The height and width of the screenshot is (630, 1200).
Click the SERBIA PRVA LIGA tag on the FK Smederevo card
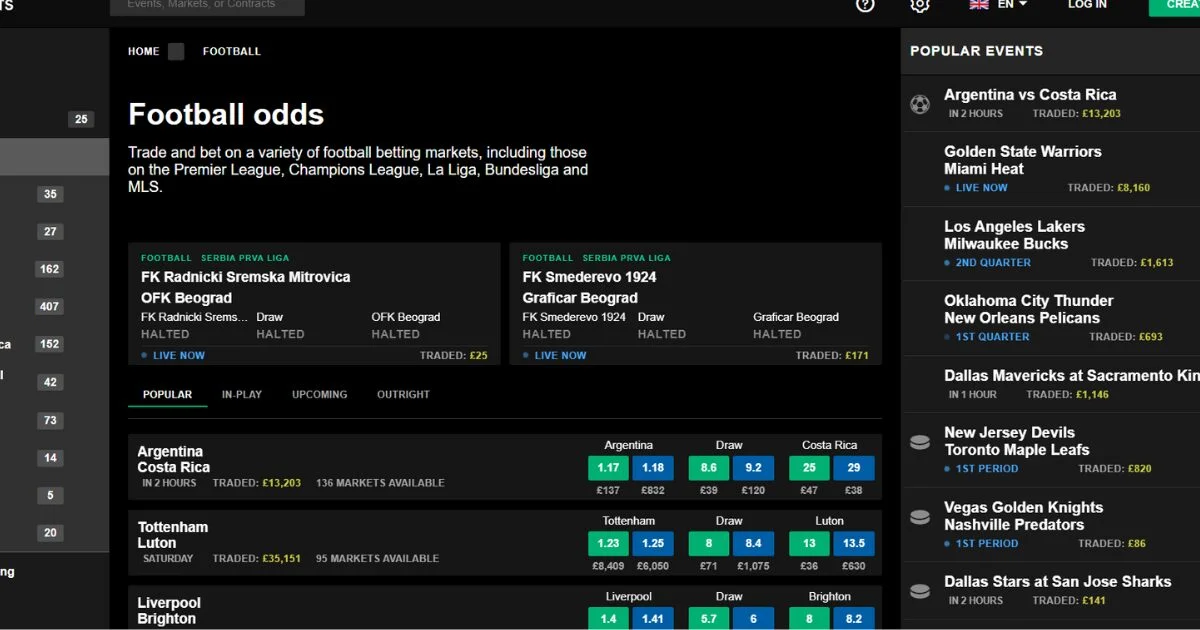point(627,258)
